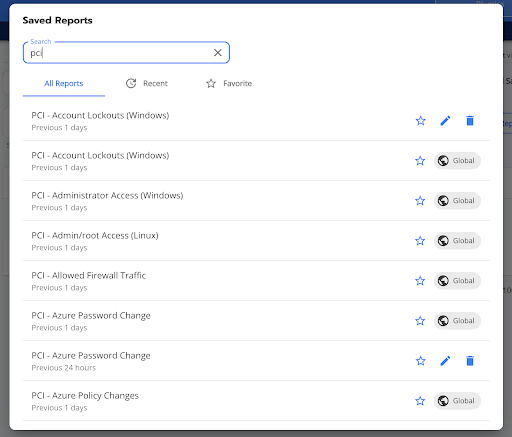Delete the first PCI - Account Lockouts report
This screenshot has height=437, width=512.
(x=470, y=121)
